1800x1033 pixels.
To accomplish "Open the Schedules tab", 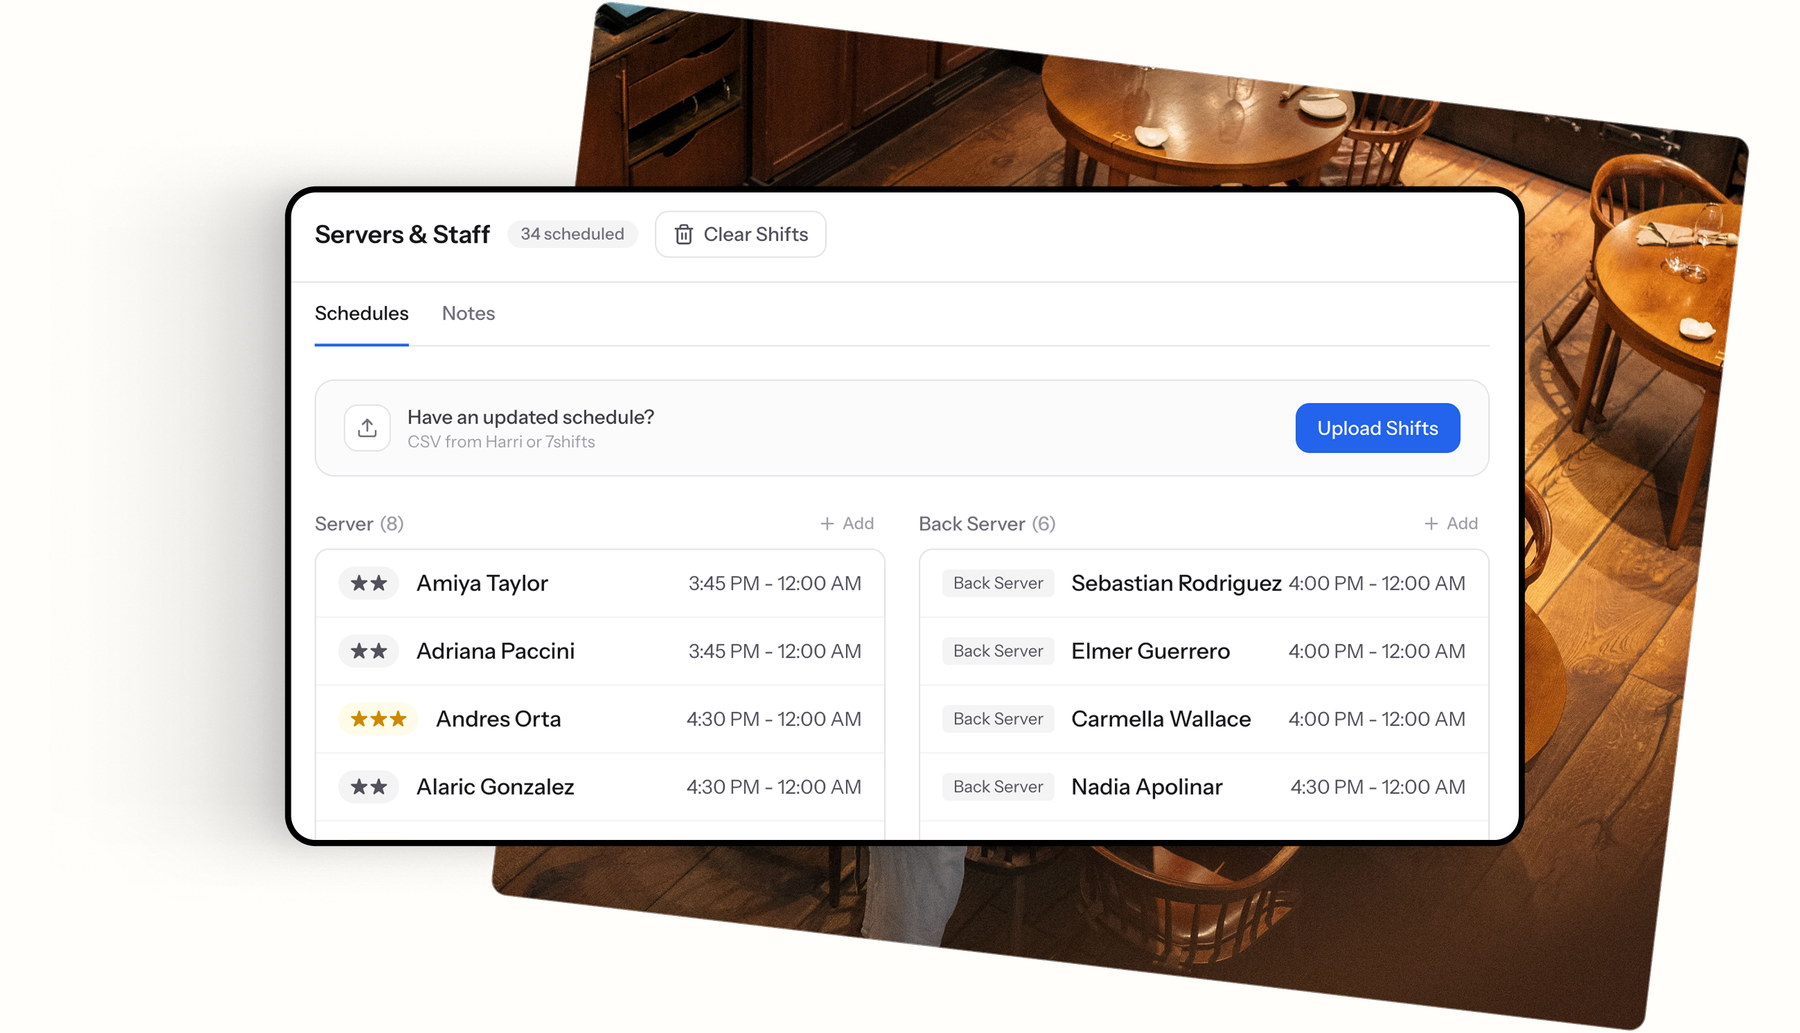I will click(361, 314).
